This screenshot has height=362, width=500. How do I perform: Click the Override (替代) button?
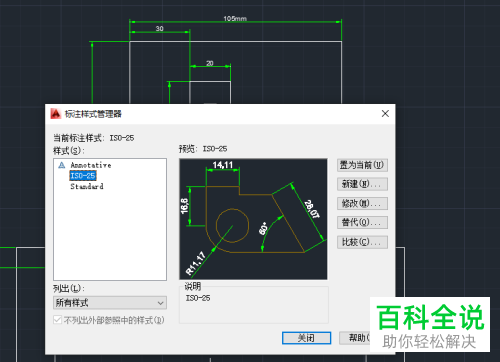point(362,222)
